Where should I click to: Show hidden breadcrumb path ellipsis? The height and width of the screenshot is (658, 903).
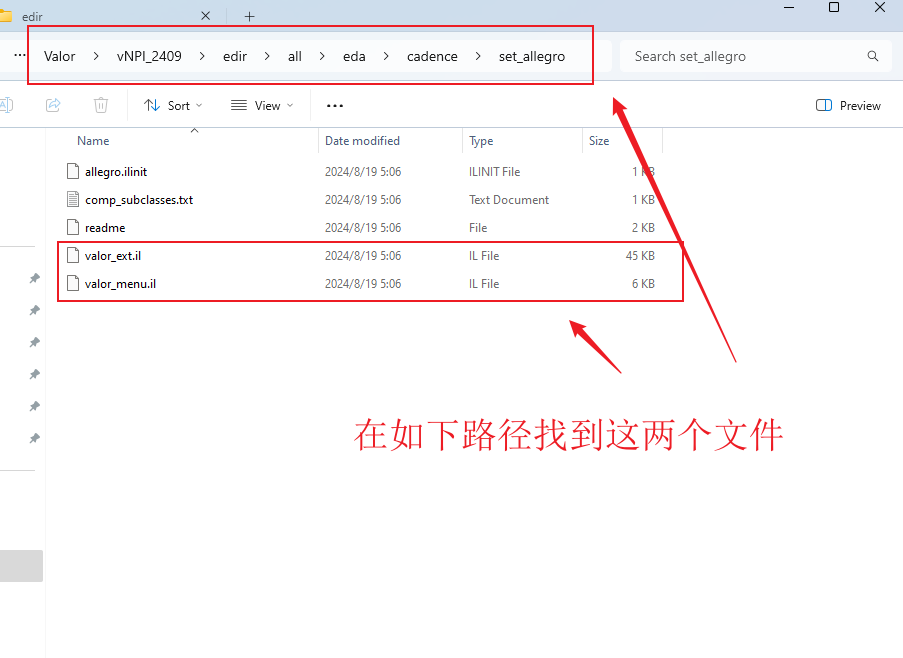click(x=20, y=56)
